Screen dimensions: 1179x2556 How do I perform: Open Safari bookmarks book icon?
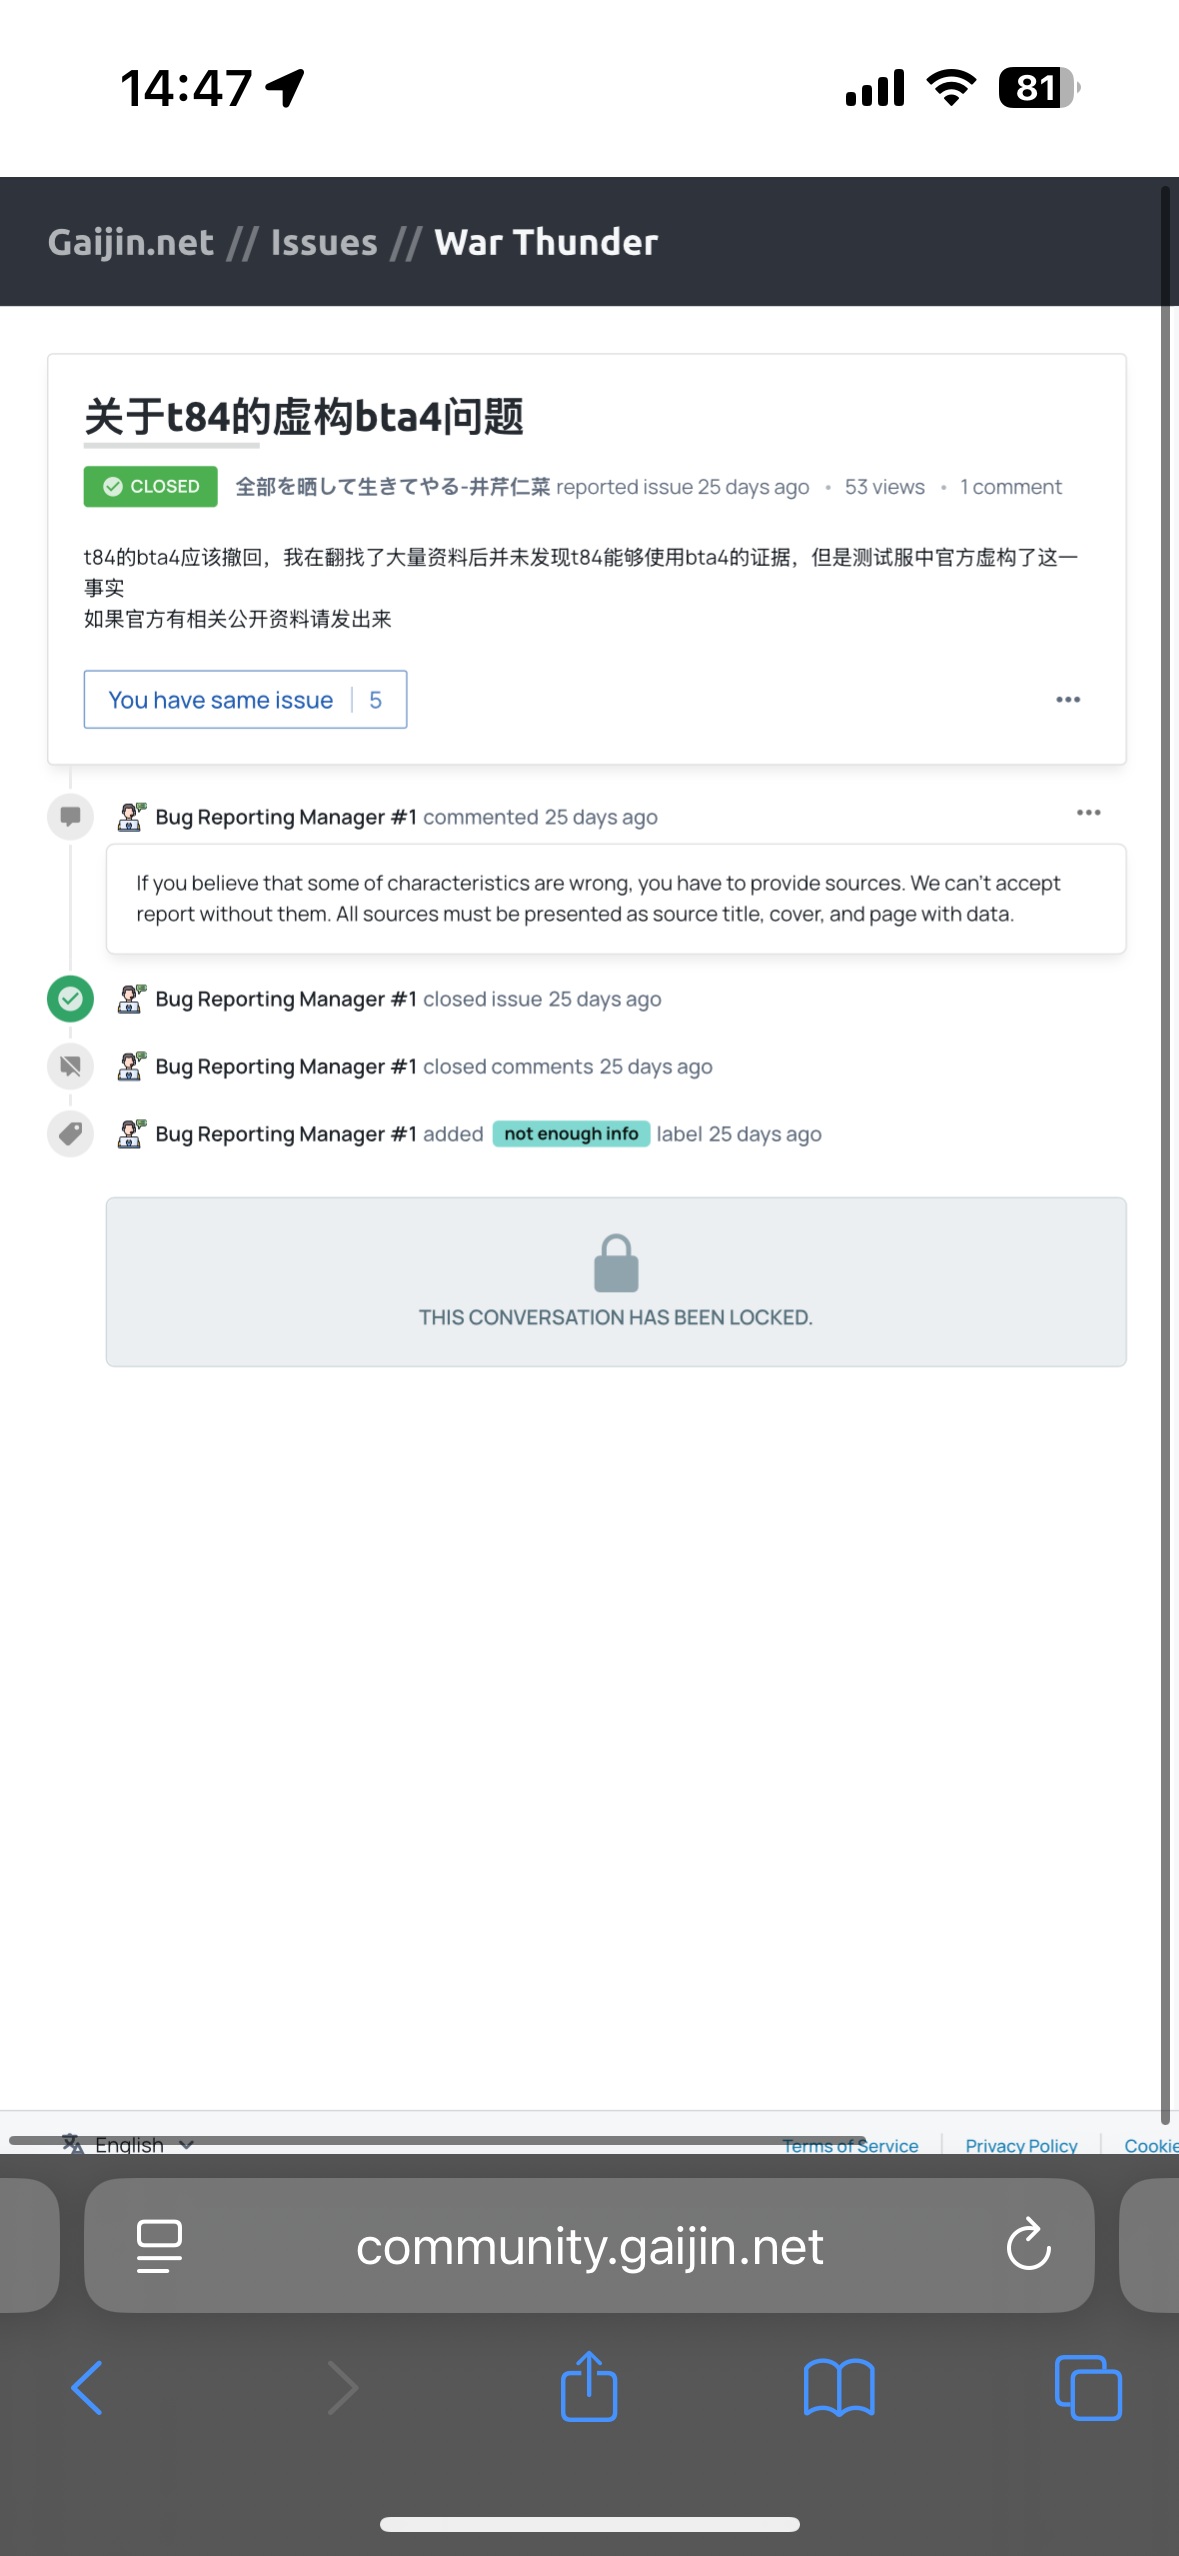coord(839,2388)
